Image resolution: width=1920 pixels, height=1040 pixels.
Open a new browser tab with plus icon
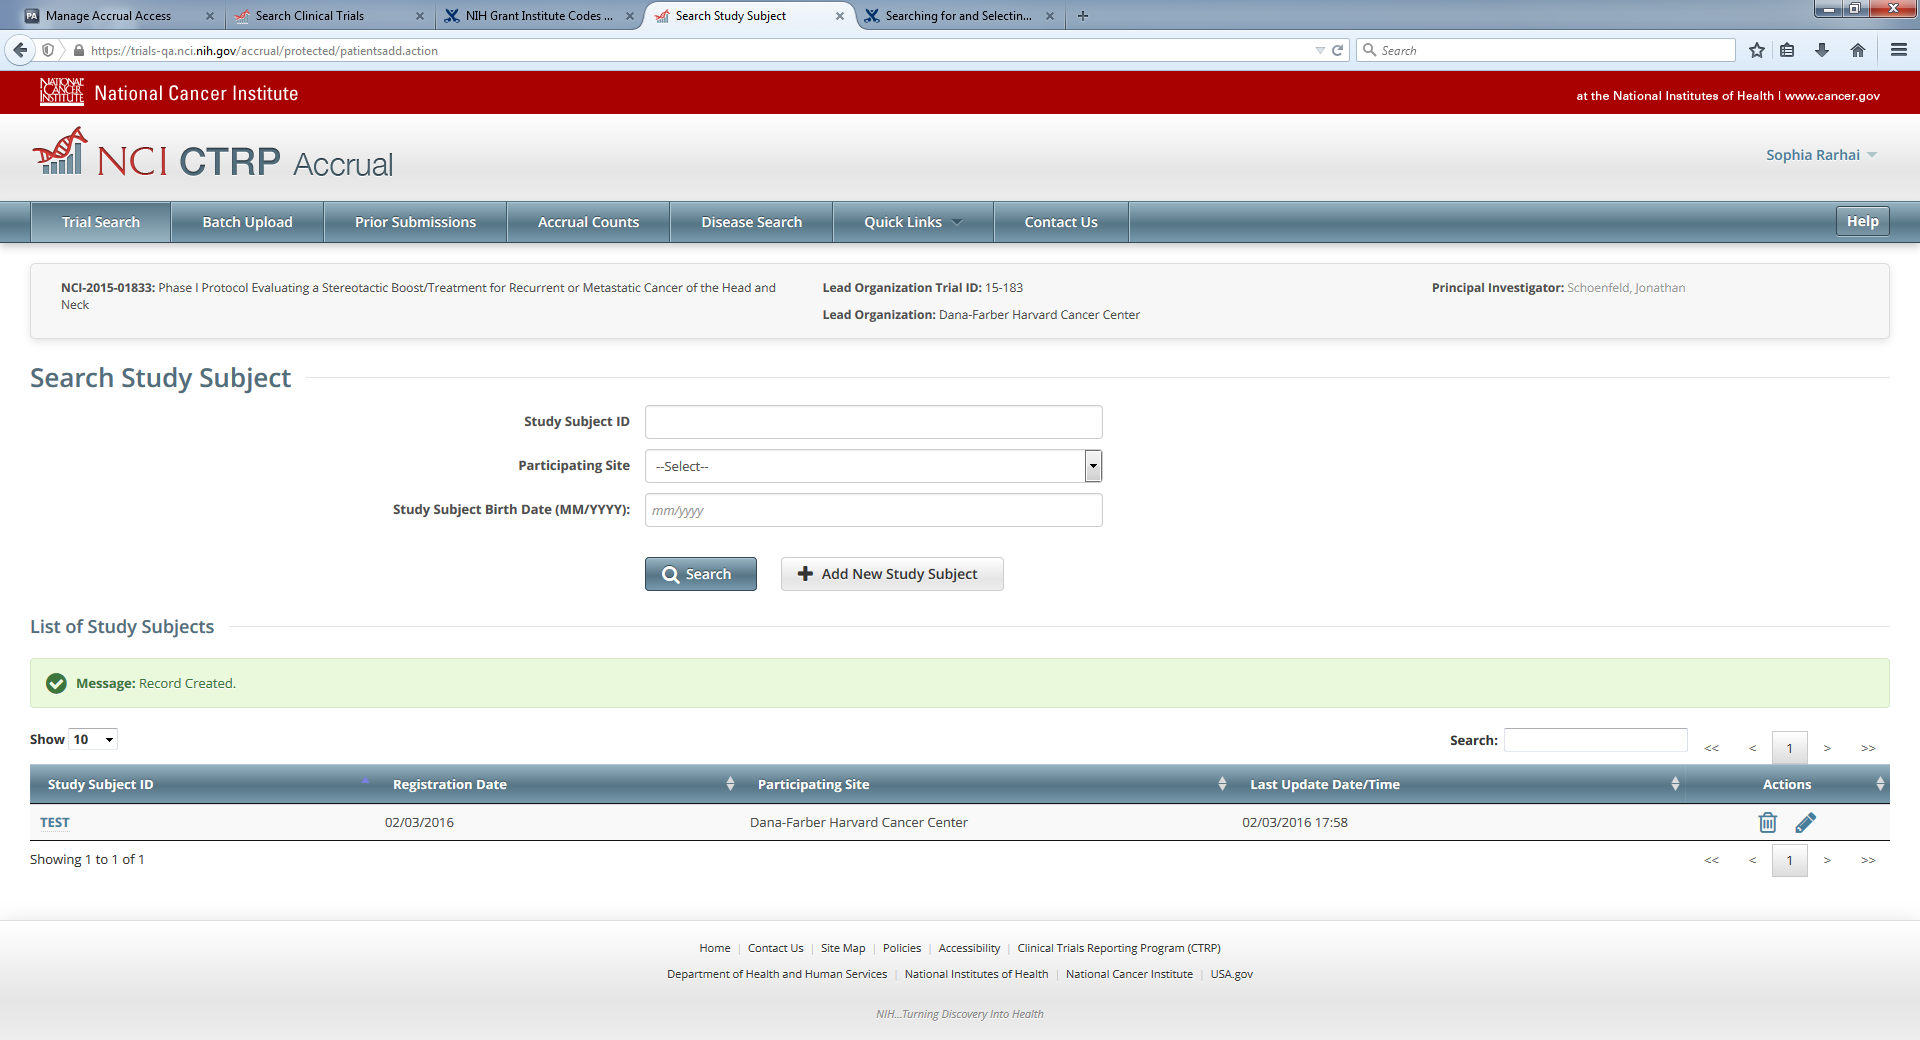pos(1083,16)
